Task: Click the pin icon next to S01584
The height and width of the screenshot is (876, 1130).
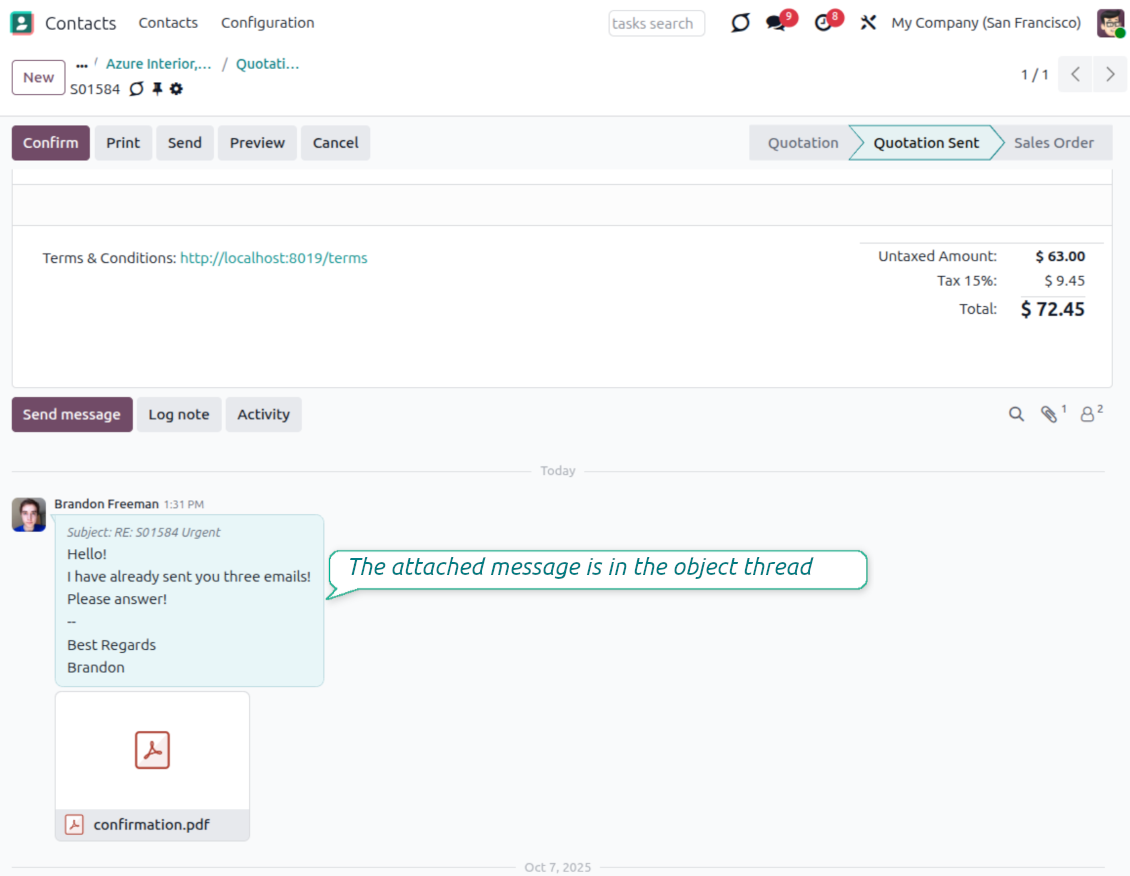Action: point(157,89)
